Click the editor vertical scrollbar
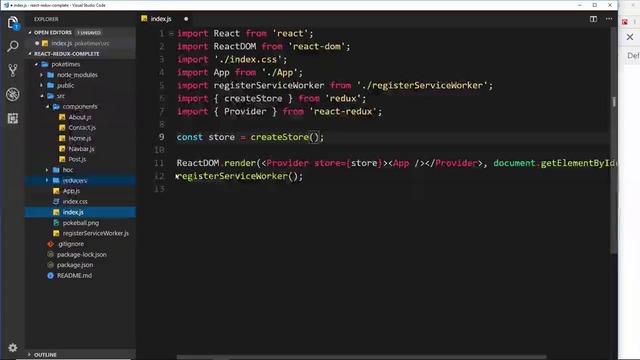This screenshot has height=360, width=640. tap(613, 139)
